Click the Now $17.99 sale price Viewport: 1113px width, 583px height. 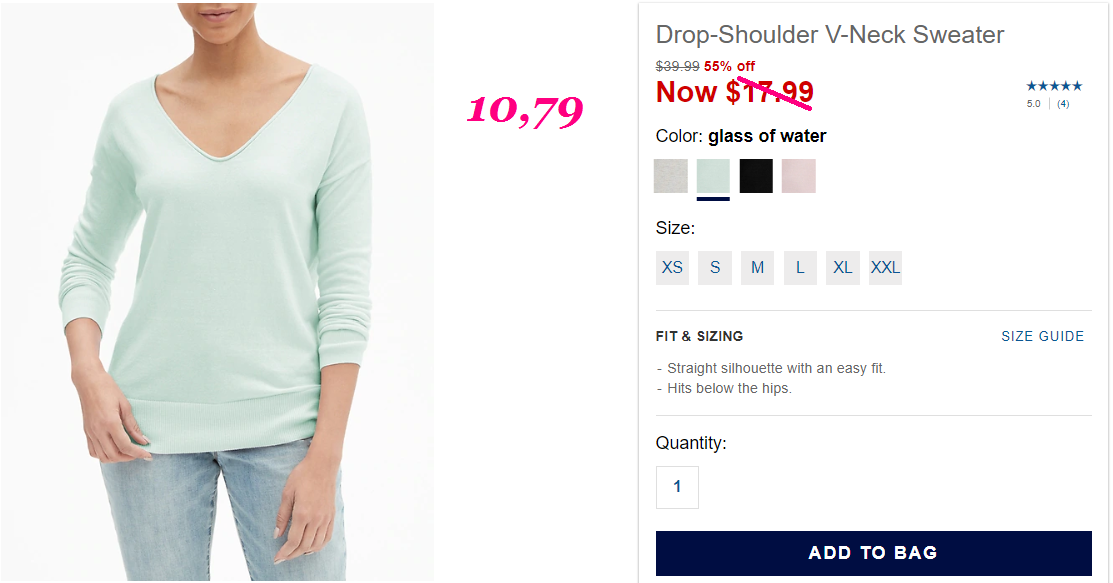pos(735,92)
